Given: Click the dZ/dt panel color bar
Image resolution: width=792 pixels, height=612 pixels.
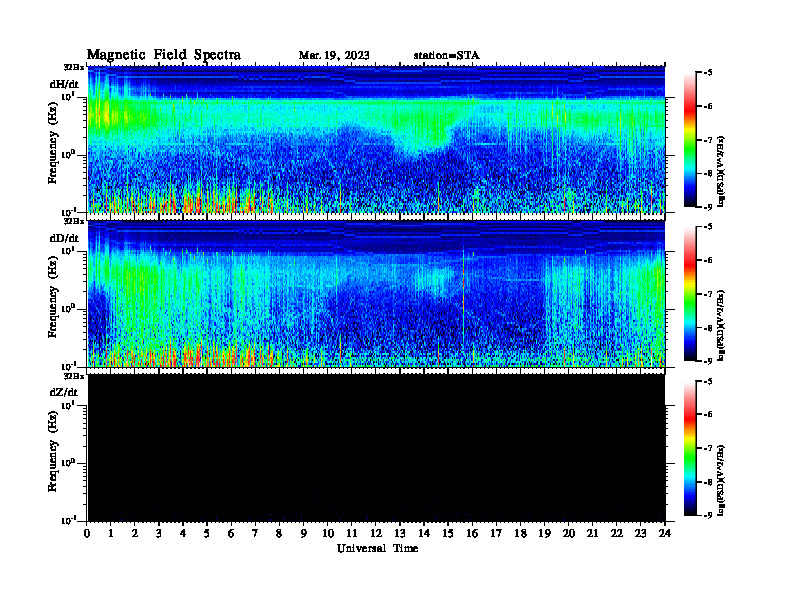Looking at the screenshot, I should [x=690, y=448].
